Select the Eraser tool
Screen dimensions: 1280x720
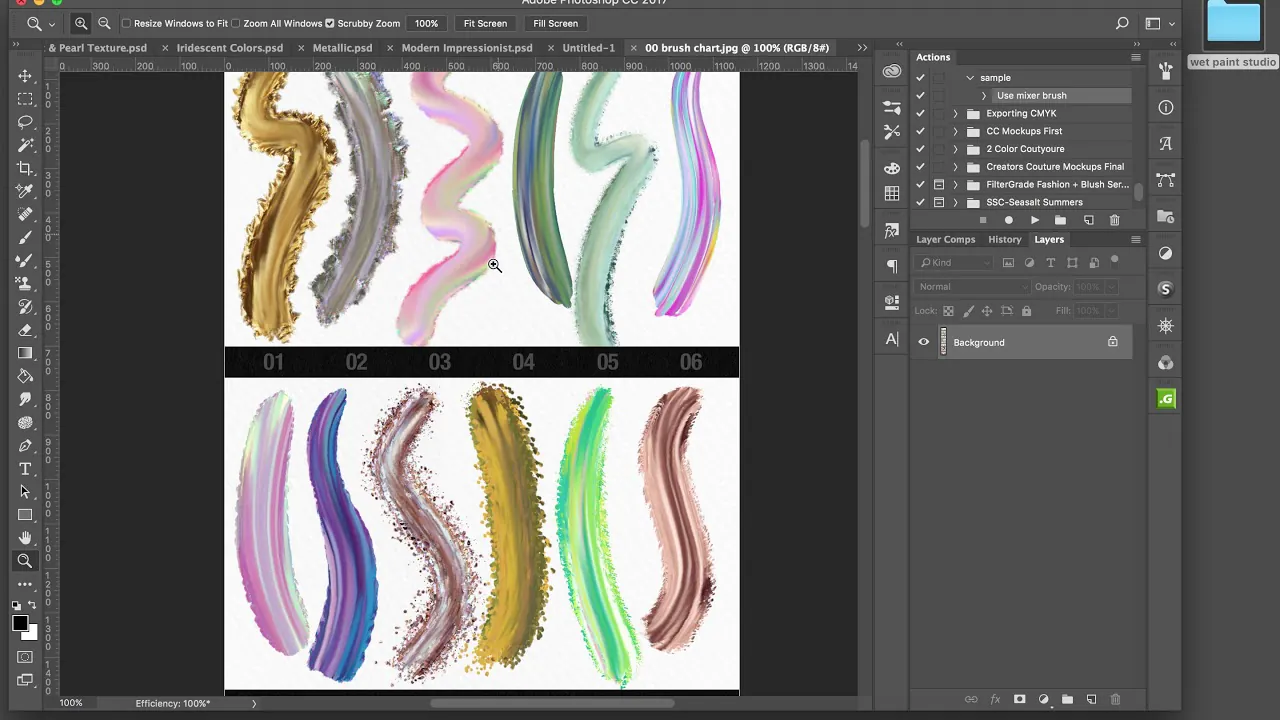point(25,330)
